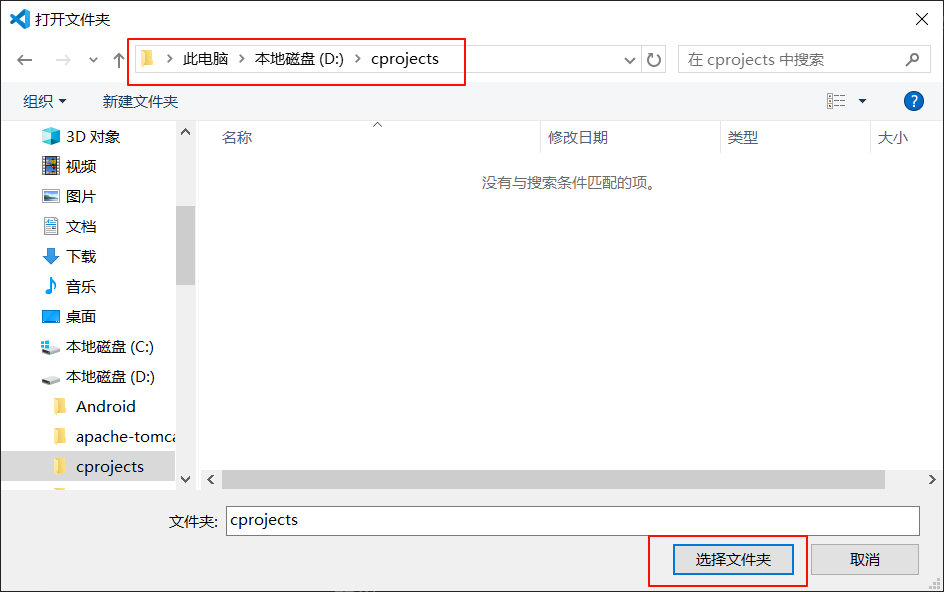The height and width of the screenshot is (592, 944).
Task: Click the 取消 button
Action: pyautogui.click(x=864, y=558)
